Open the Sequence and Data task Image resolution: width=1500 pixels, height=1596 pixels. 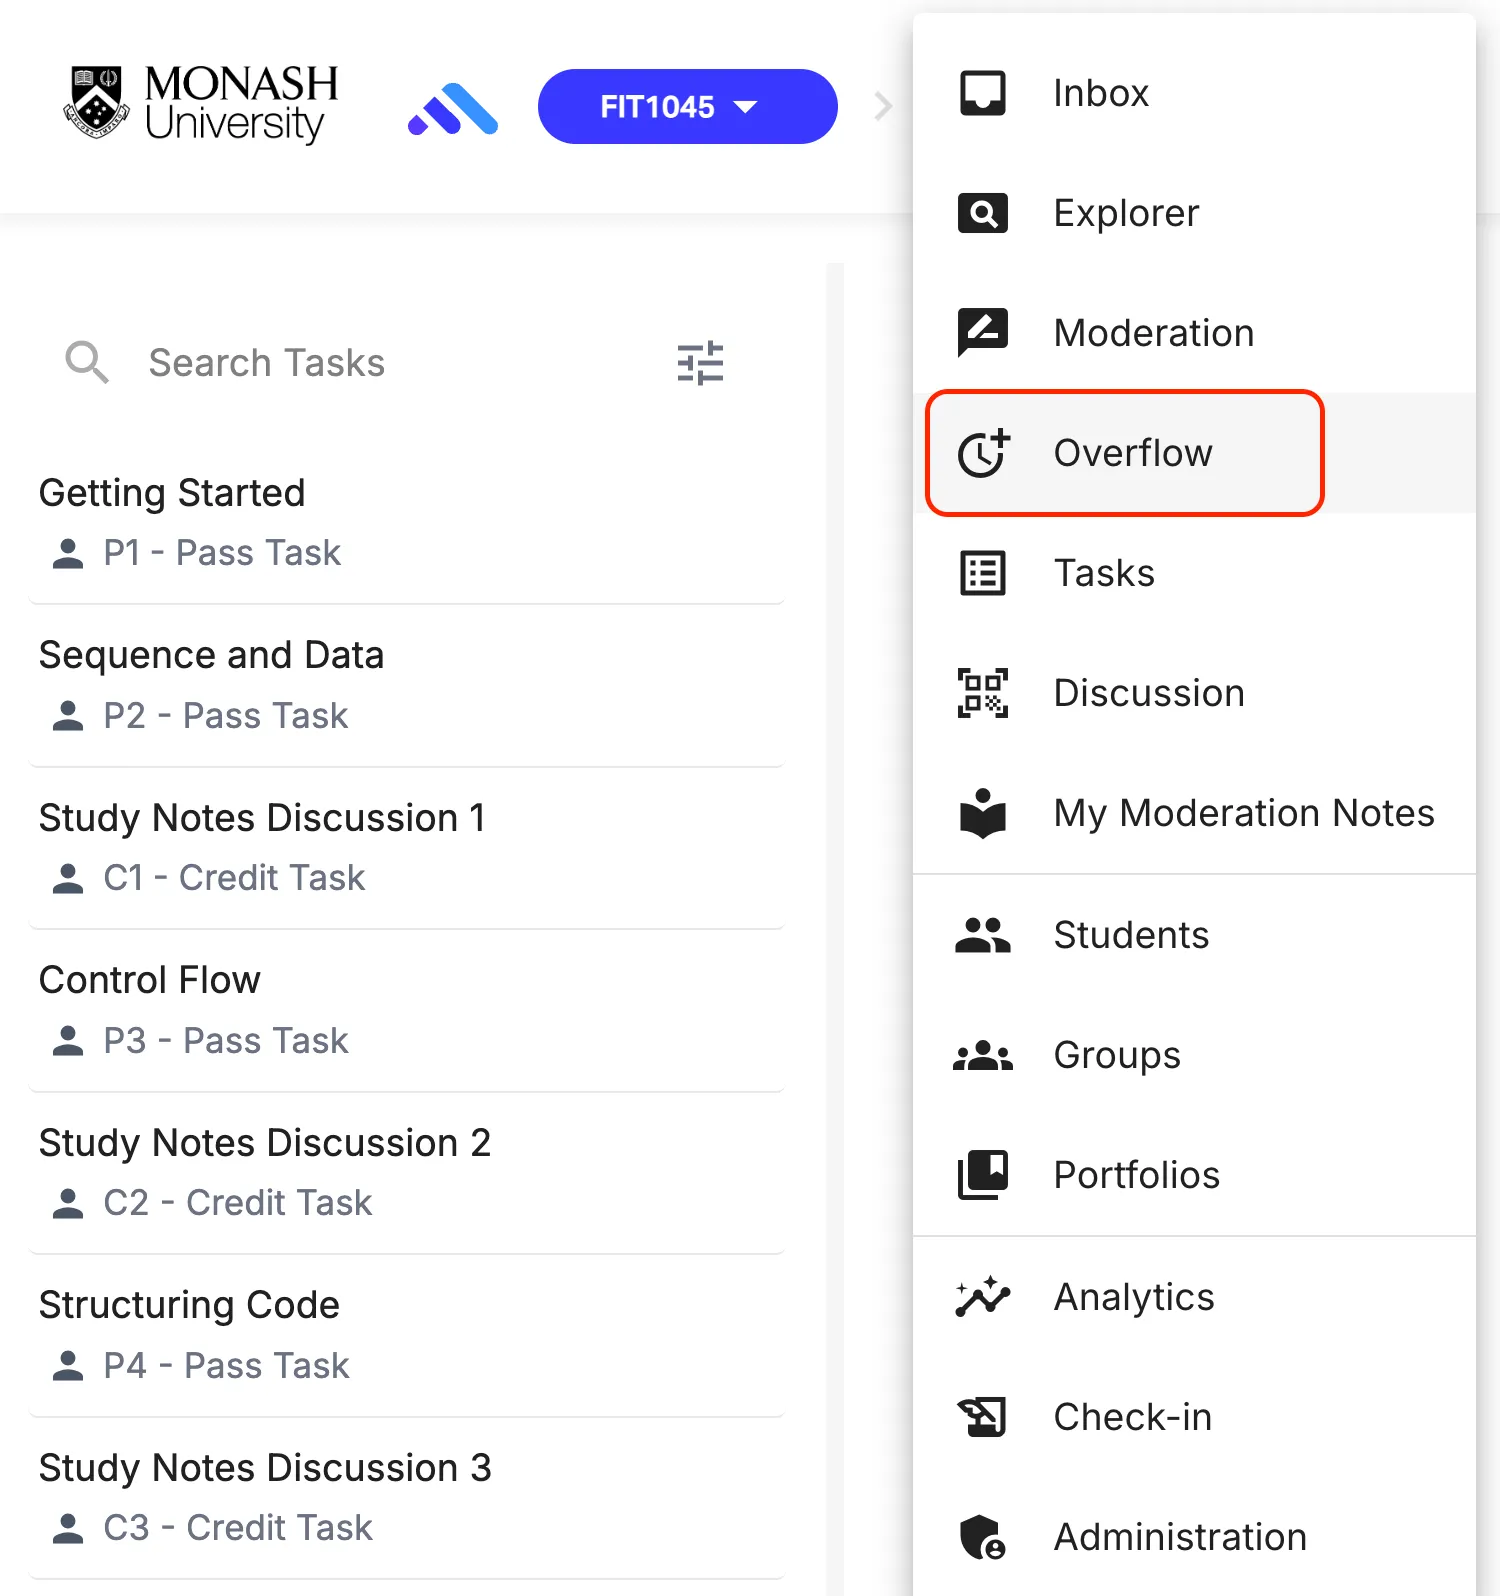pos(407,686)
